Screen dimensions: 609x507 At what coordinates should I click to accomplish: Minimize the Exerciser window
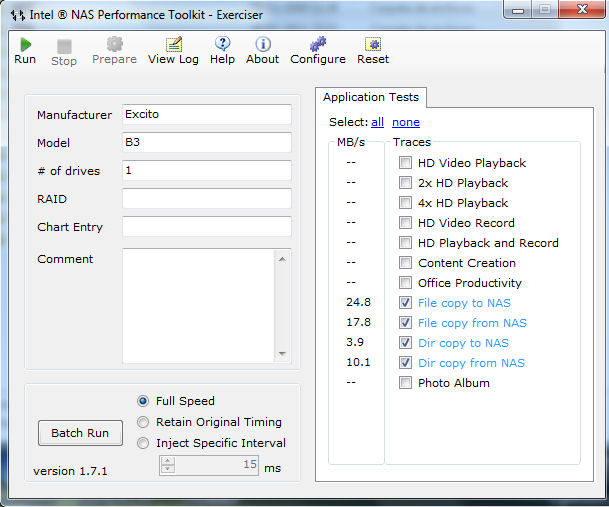(x=519, y=9)
